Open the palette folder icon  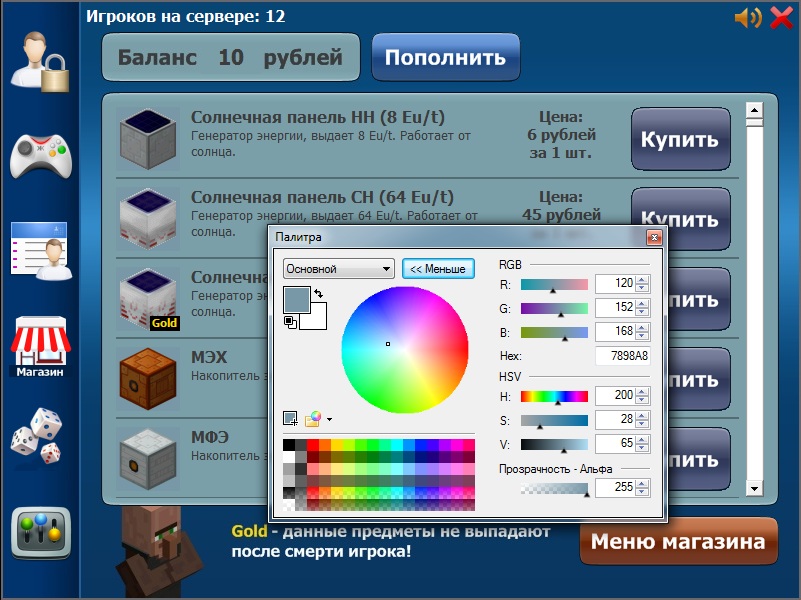pos(313,419)
